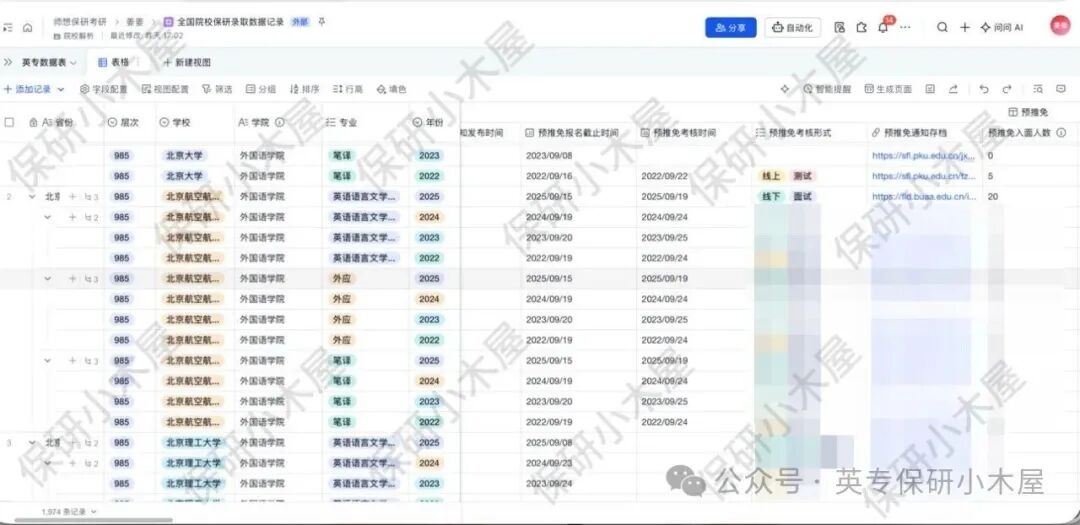Collapse record group 3 chevron
Viewport: 1080px width, 525px height.
tap(32, 442)
